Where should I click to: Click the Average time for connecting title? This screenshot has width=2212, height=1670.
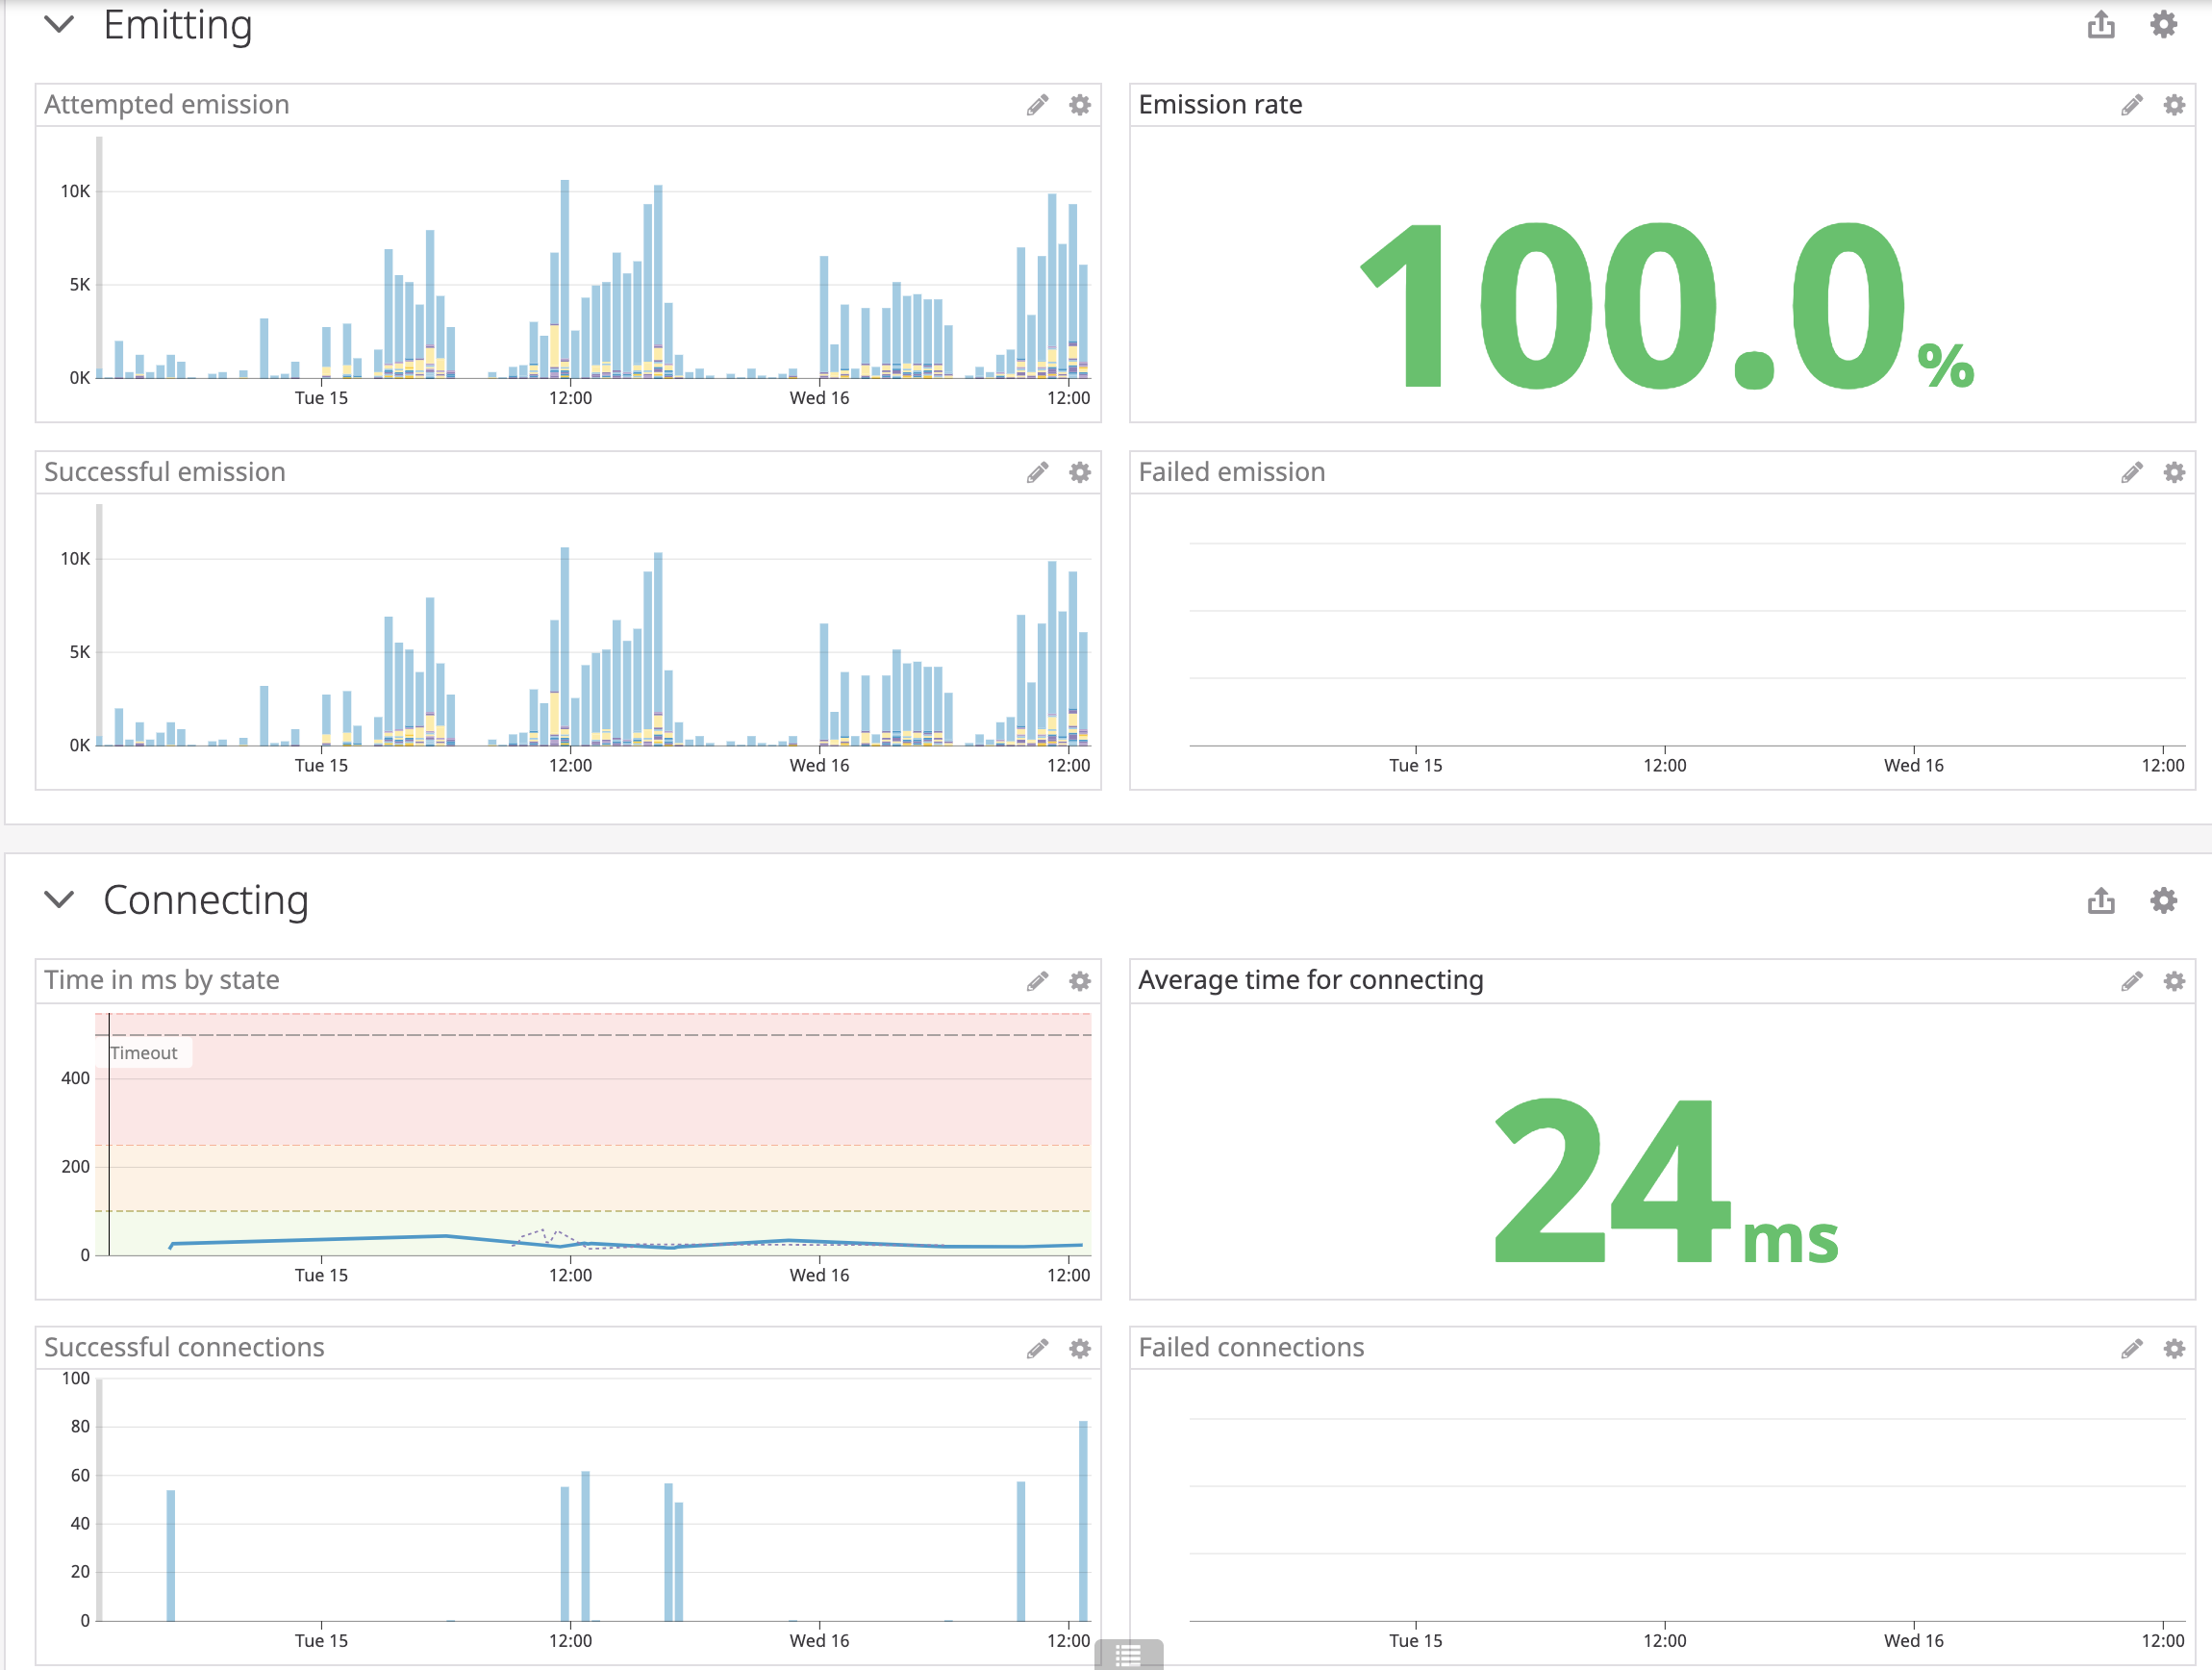1310,979
